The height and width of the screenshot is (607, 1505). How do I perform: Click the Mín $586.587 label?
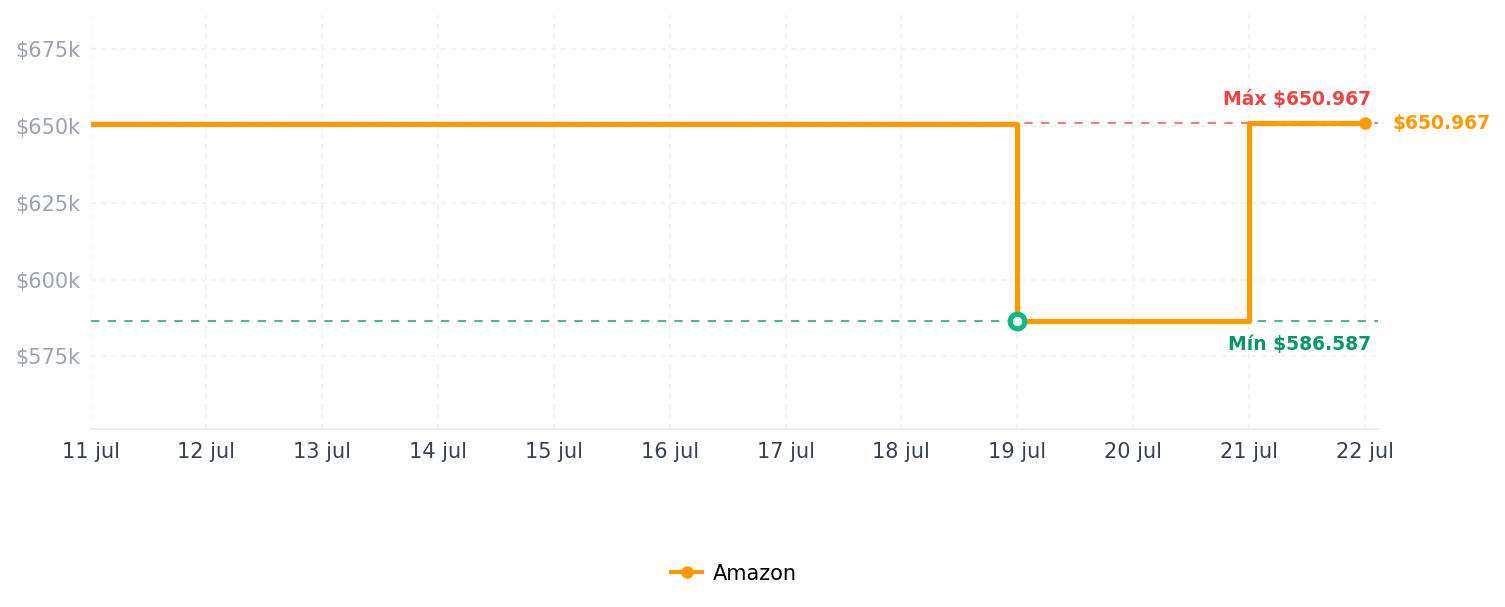(x=1299, y=344)
